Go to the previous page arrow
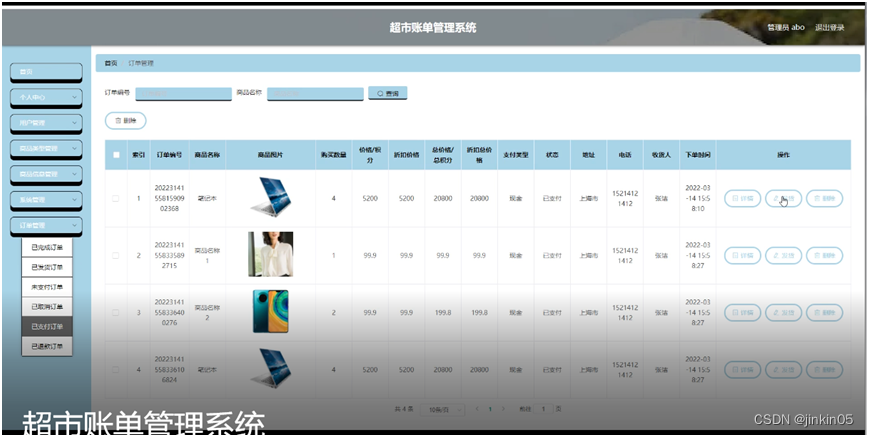 point(477,409)
